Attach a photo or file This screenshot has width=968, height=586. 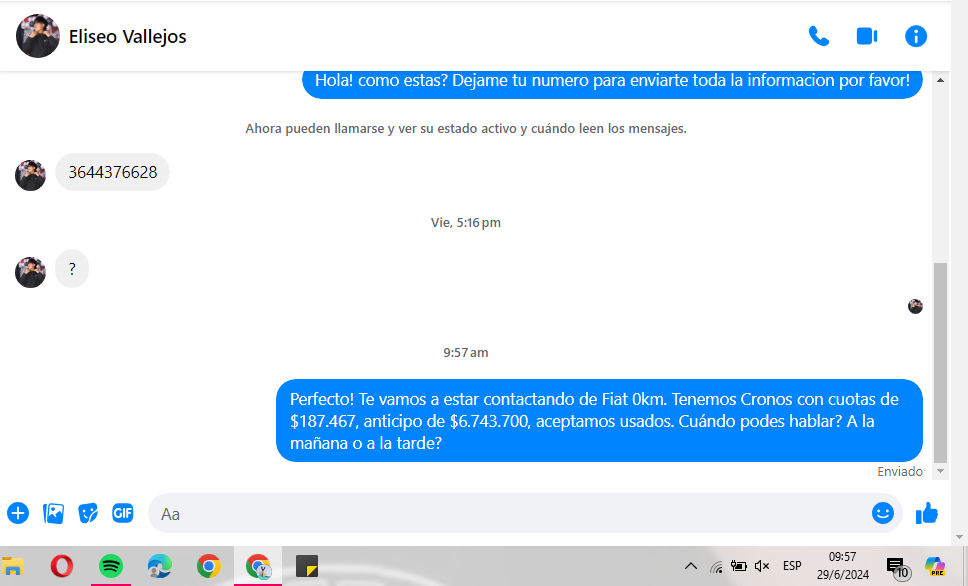pyautogui.click(x=53, y=513)
